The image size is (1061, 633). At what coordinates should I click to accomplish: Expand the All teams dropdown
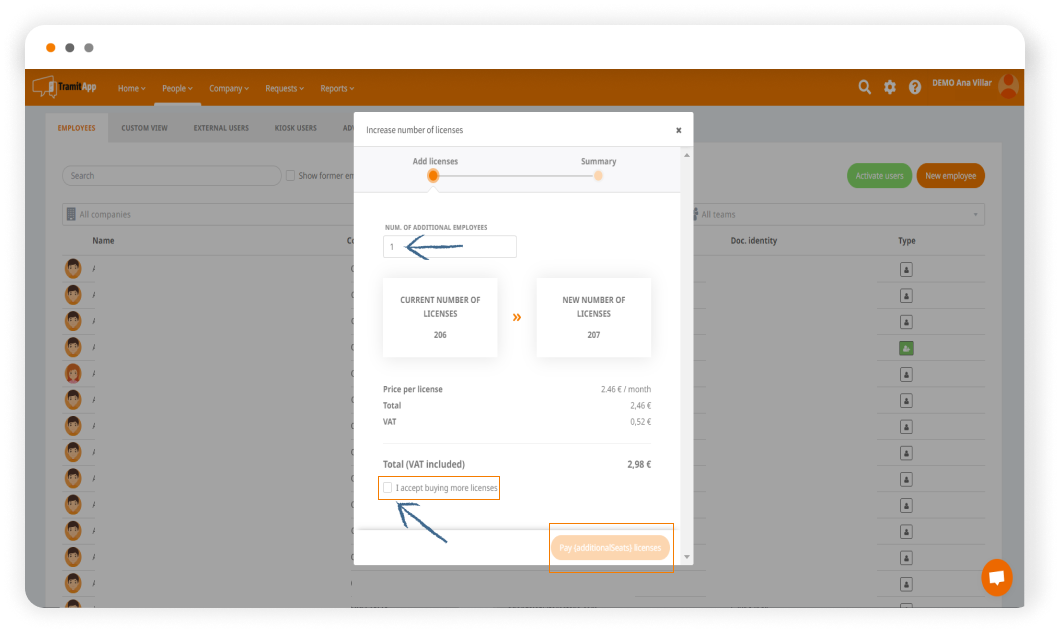[x=835, y=214]
